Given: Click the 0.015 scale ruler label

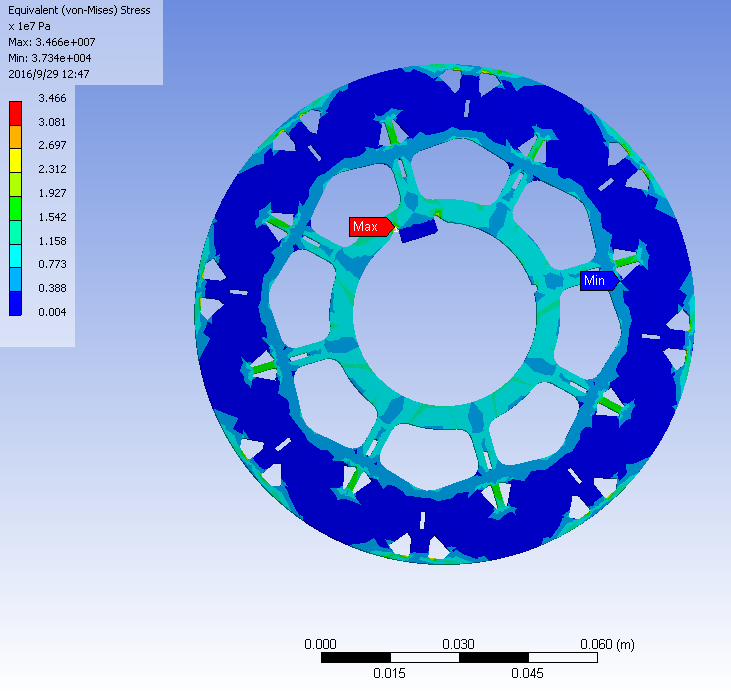Looking at the screenshot, I should click(x=389, y=673).
